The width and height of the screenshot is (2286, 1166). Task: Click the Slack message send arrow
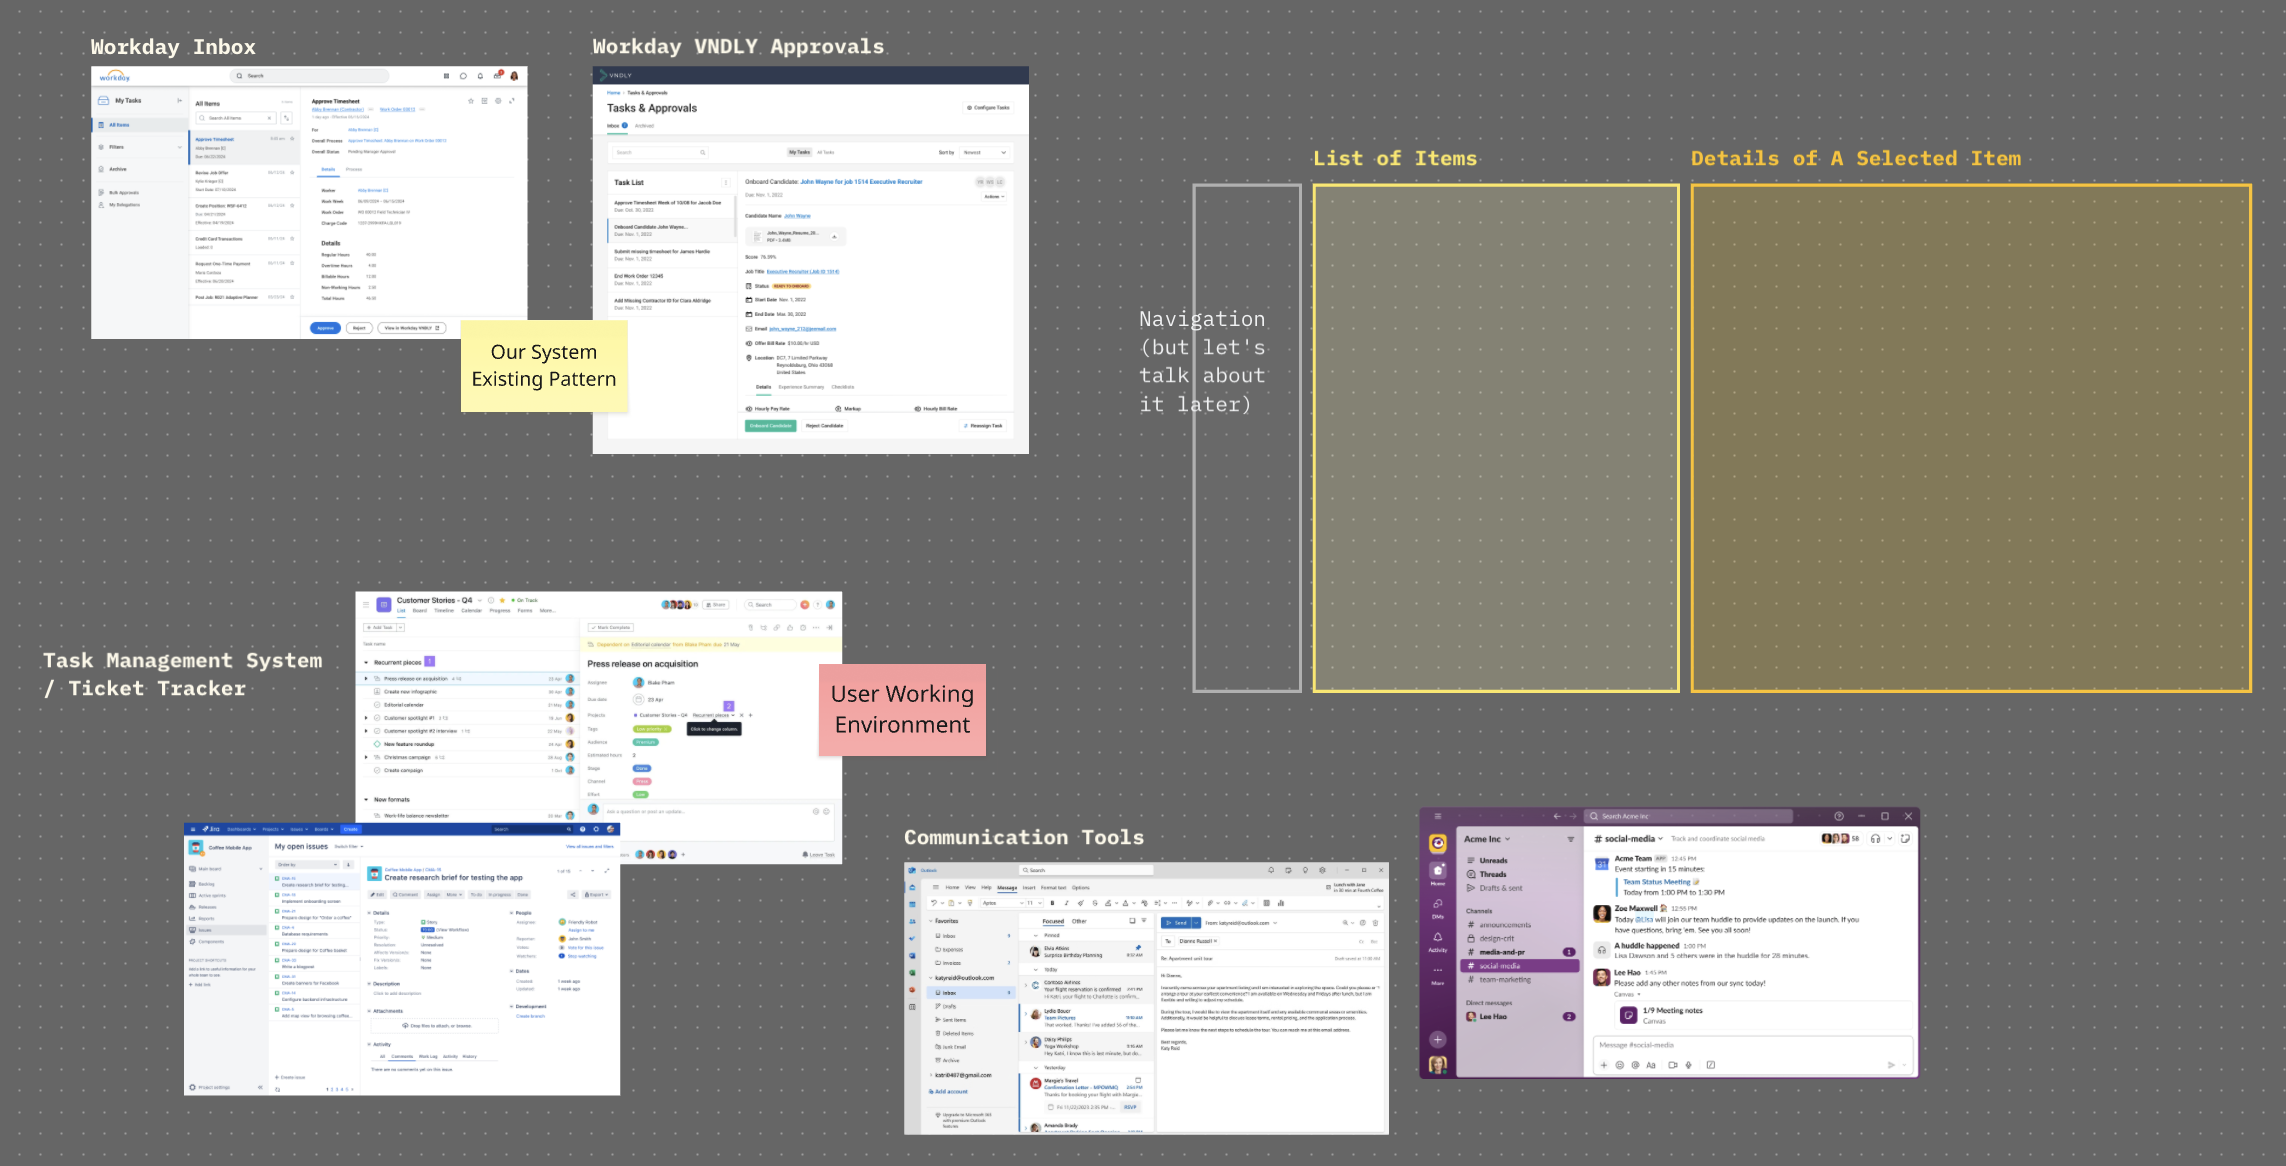[x=1890, y=1065]
